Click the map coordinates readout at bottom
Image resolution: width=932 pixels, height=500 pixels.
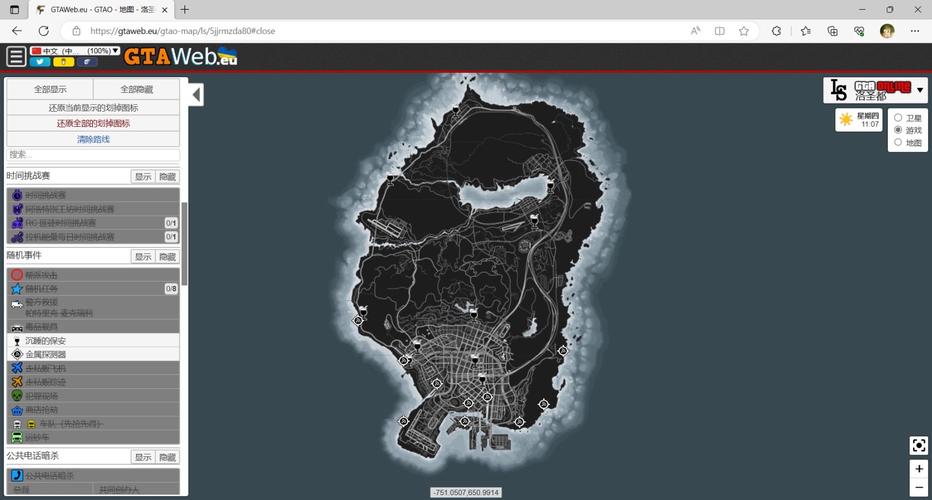pyautogui.click(x=466, y=492)
